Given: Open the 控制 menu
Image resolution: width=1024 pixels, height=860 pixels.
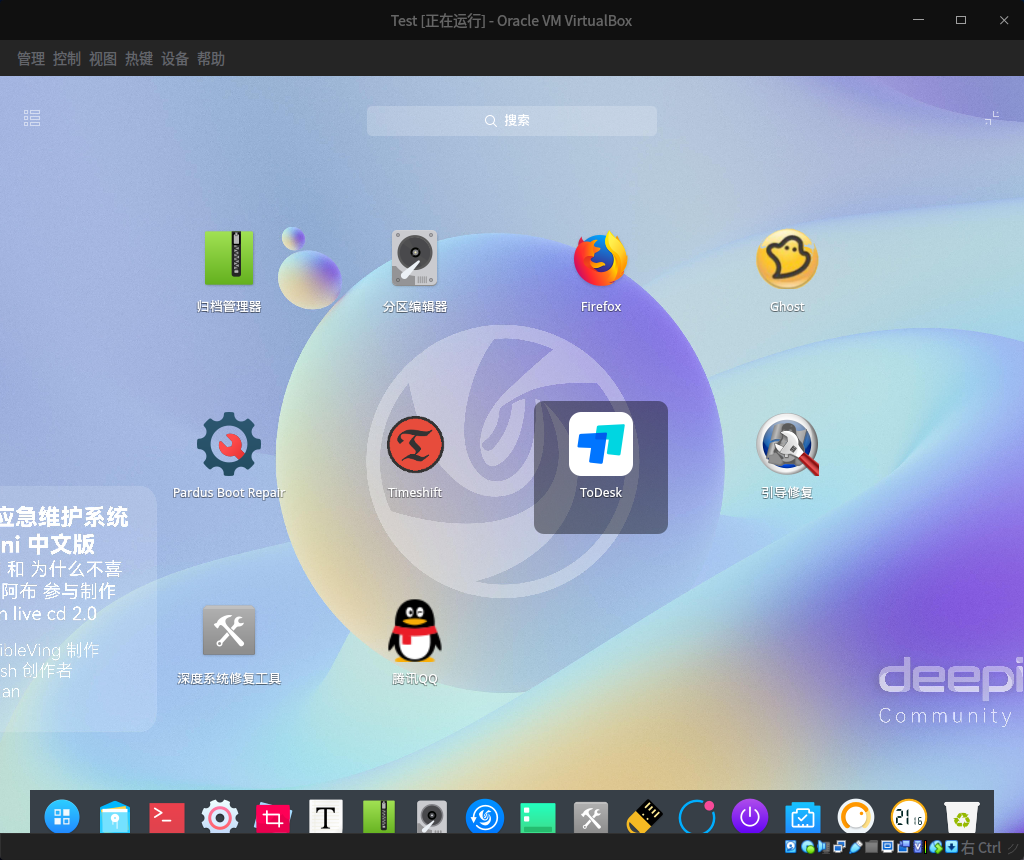Looking at the screenshot, I should coord(67,59).
